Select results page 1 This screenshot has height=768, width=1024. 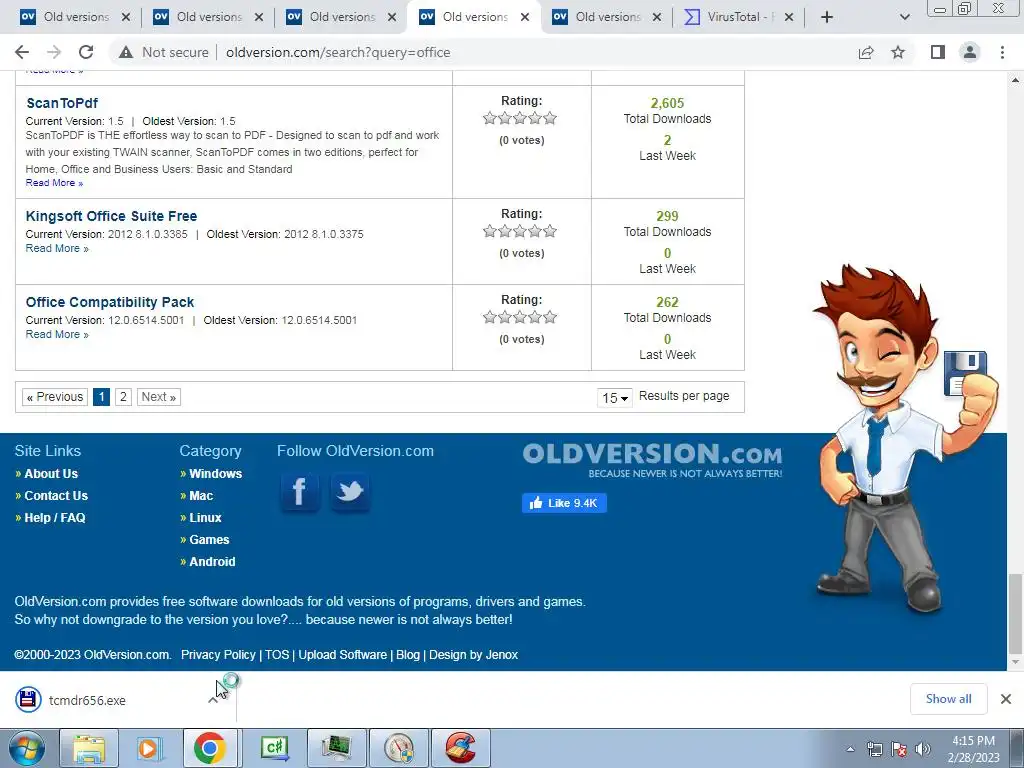coord(101,397)
